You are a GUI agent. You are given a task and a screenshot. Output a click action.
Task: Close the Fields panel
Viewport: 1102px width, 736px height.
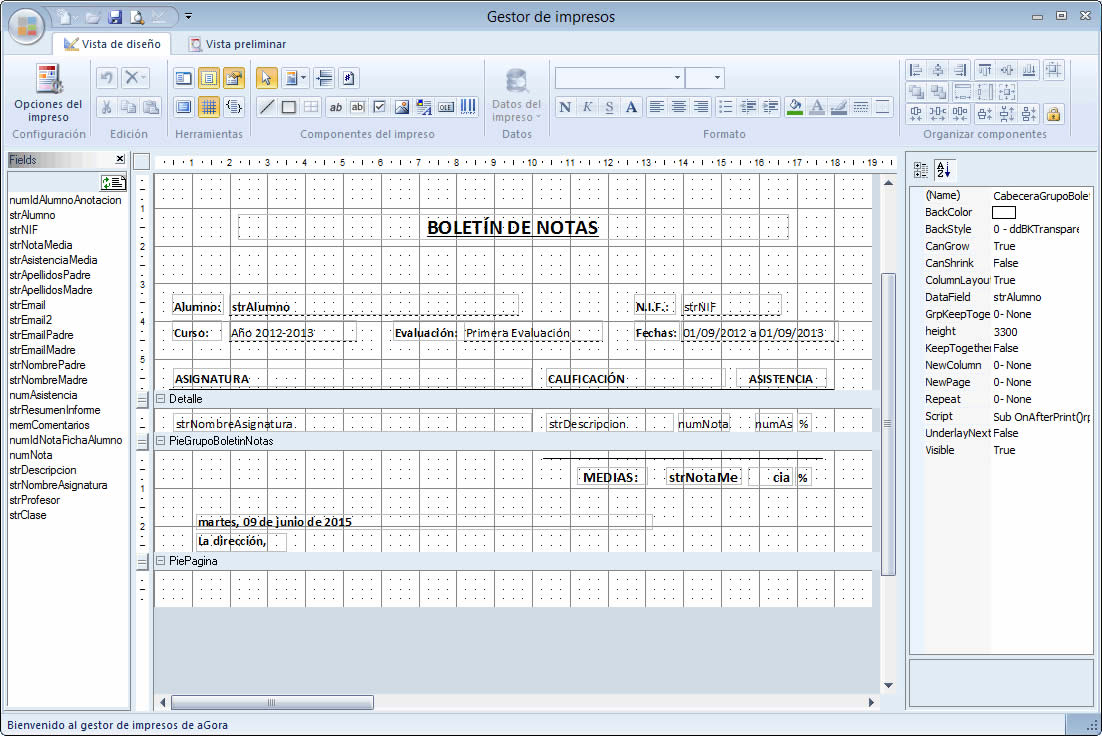pos(120,160)
